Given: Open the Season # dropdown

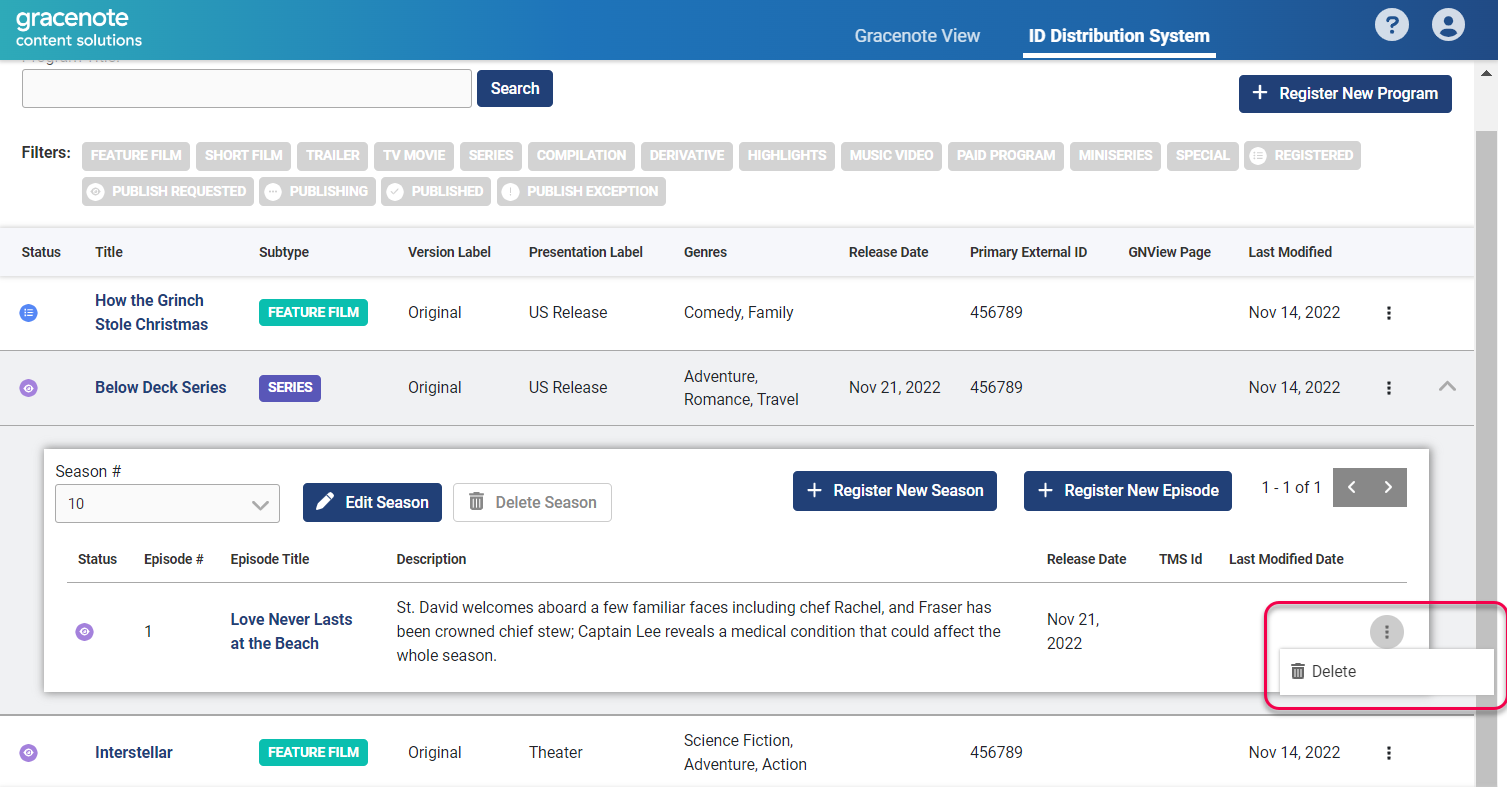Looking at the screenshot, I should [167, 504].
